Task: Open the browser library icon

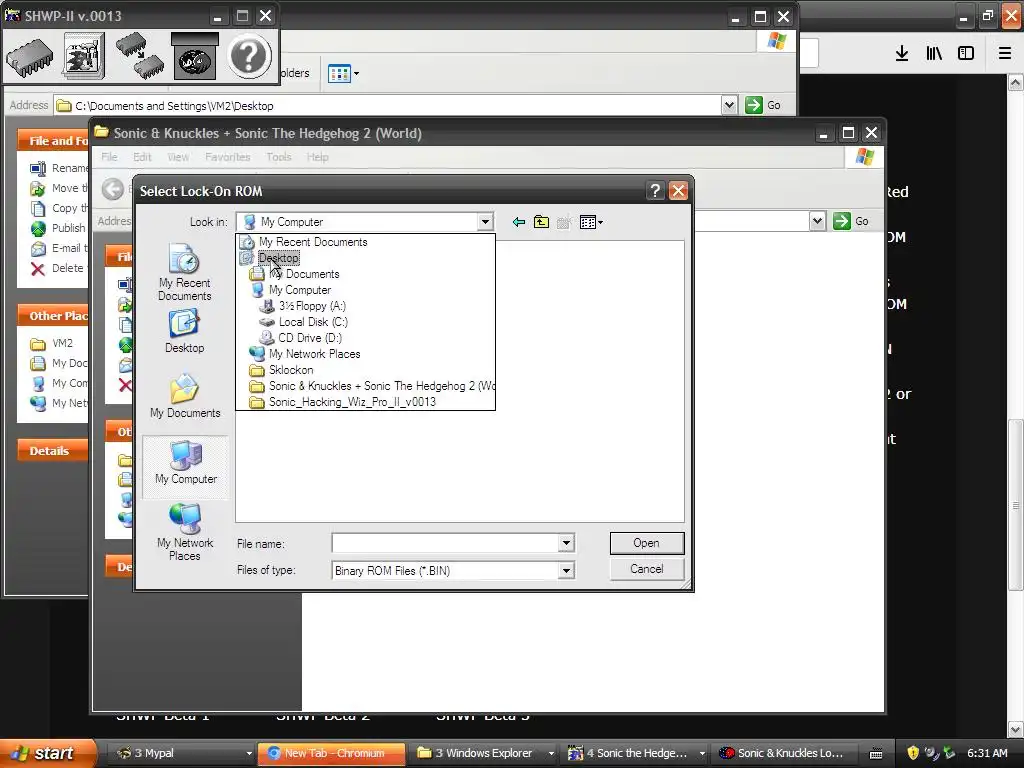Action: click(934, 54)
